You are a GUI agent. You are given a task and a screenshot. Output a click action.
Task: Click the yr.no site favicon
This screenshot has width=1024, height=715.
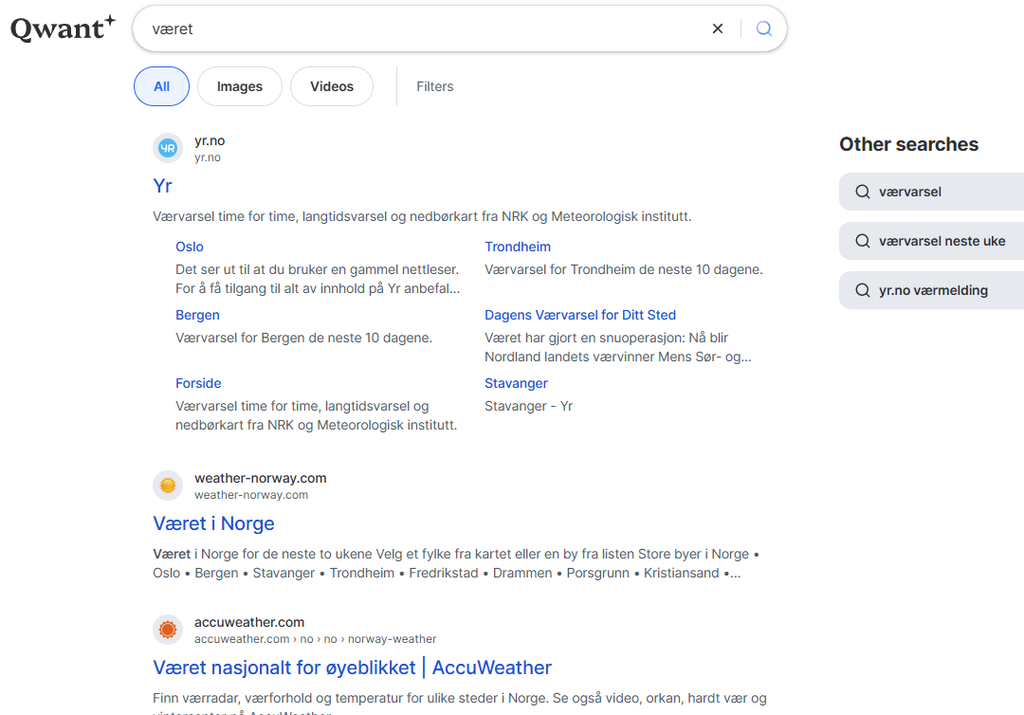click(x=168, y=148)
